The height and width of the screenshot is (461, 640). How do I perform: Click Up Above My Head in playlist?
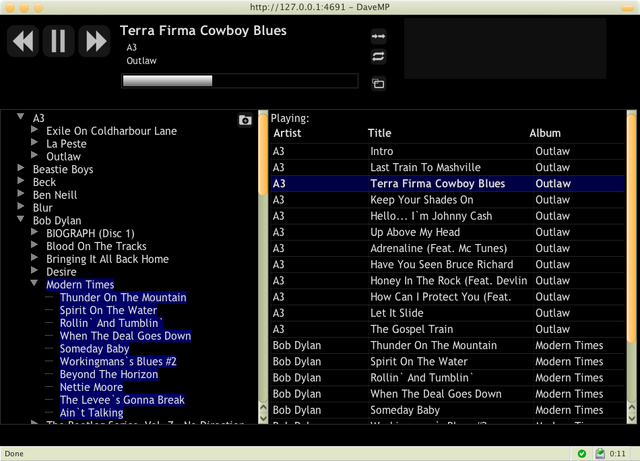(x=448, y=232)
